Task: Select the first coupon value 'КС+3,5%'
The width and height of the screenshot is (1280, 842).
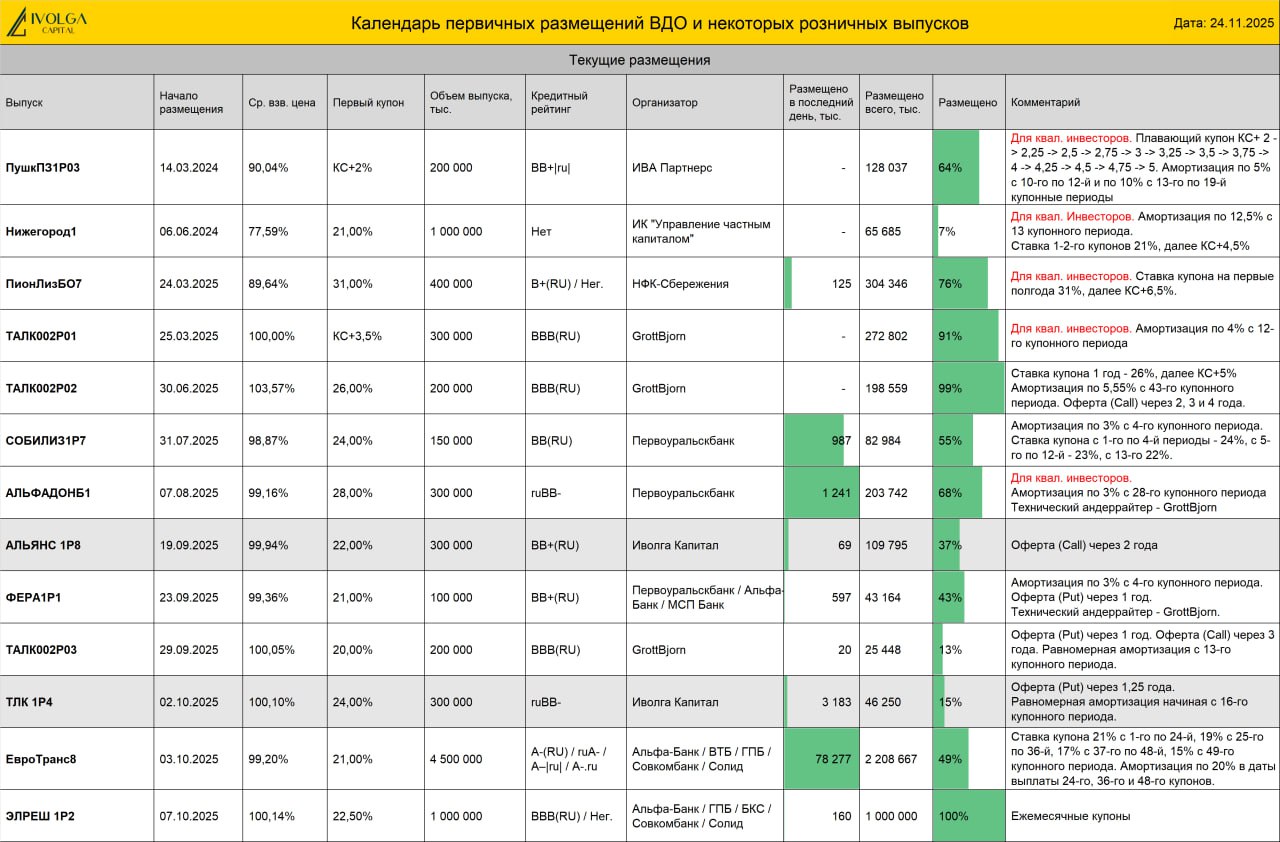Action: coord(357,336)
